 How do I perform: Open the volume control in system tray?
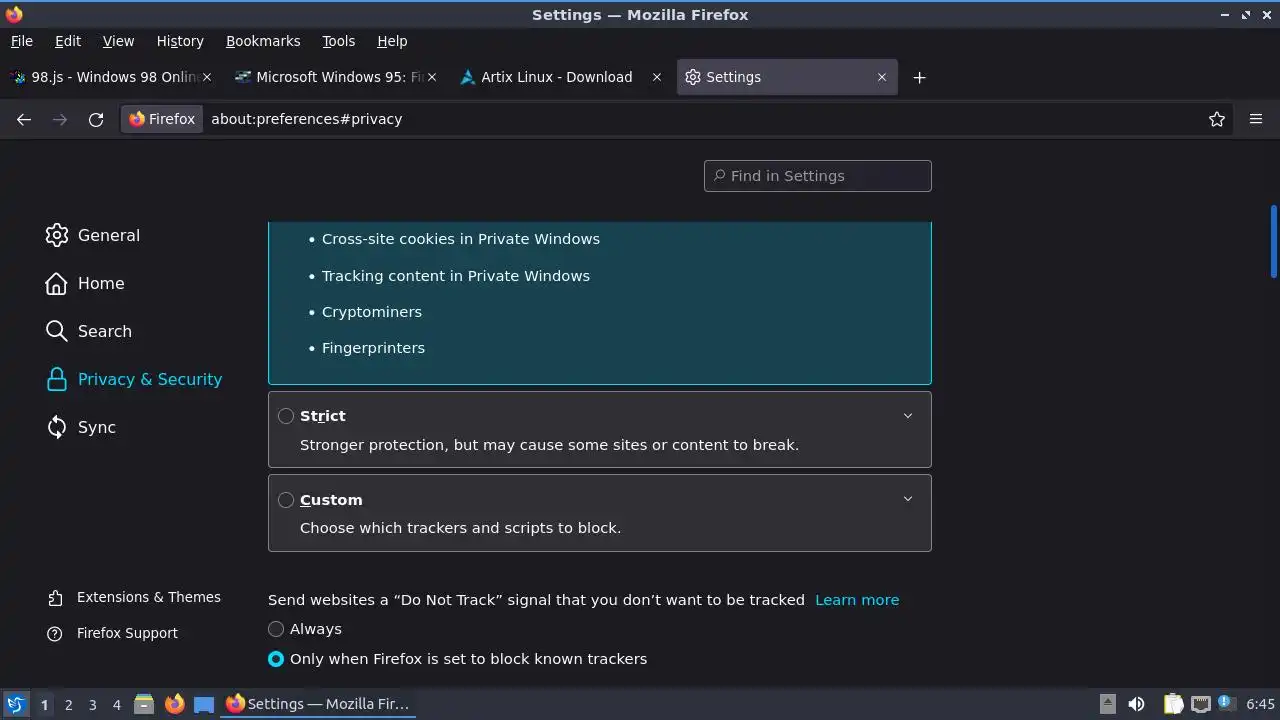1136,704
